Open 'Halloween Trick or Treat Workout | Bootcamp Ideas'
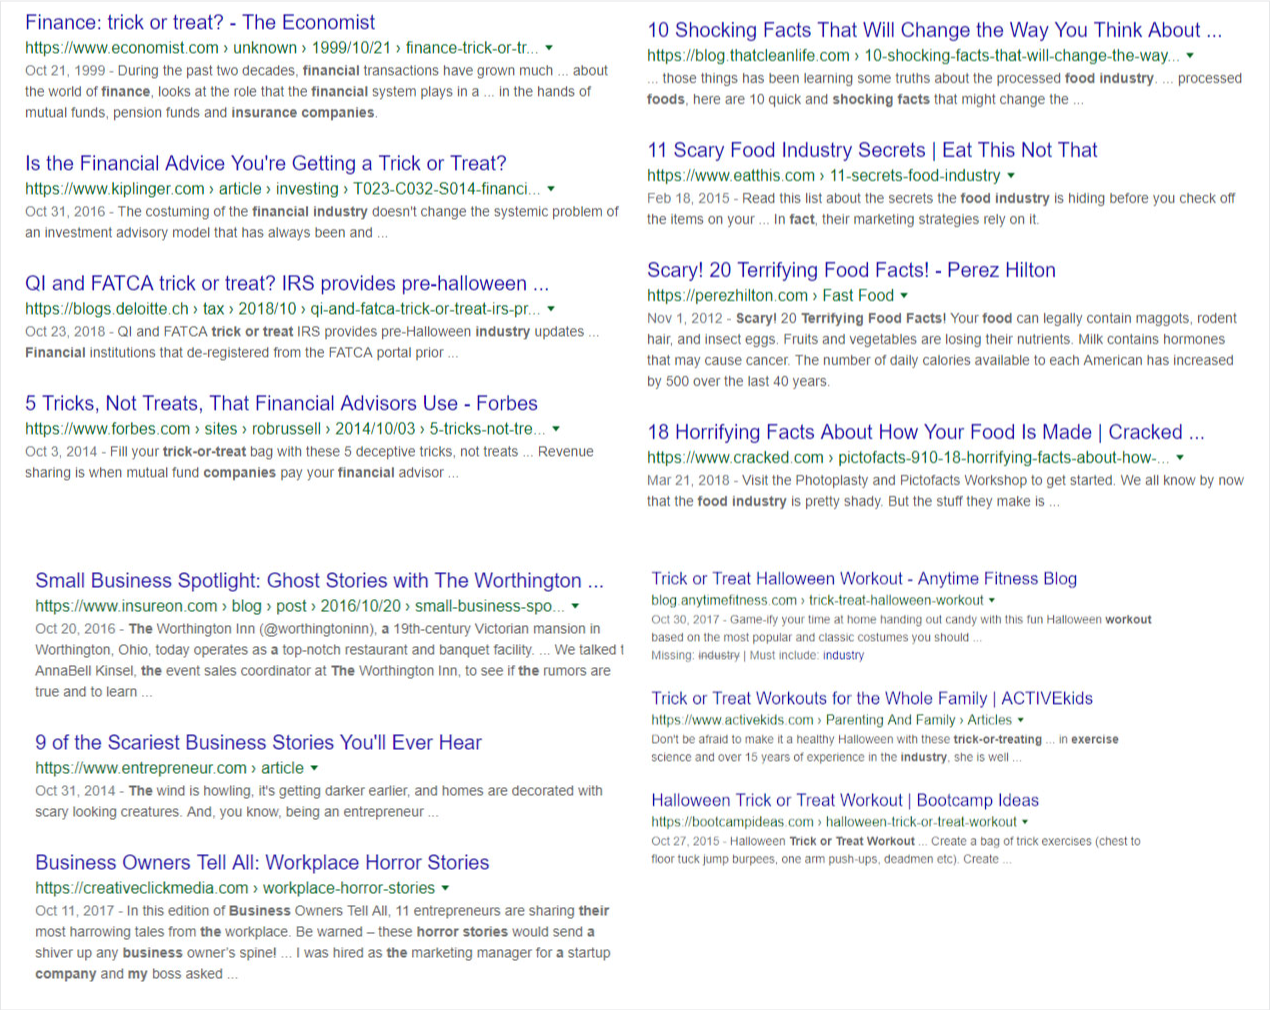The image size is (1270, 1010). [845, 800]
